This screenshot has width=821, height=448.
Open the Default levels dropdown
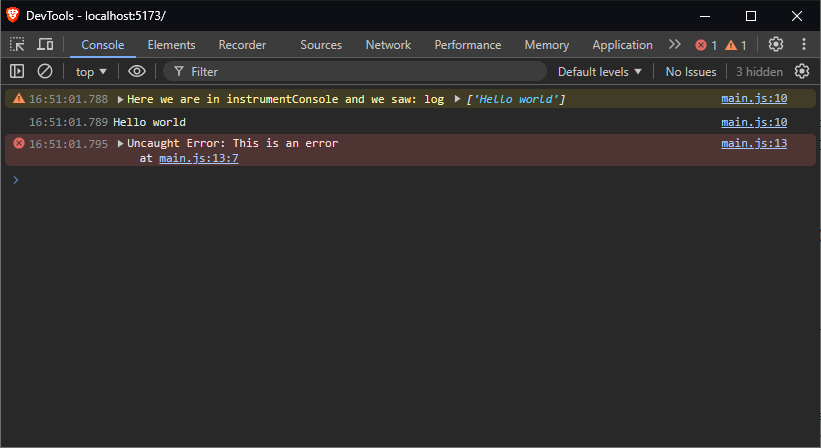[x=600, y=71]
